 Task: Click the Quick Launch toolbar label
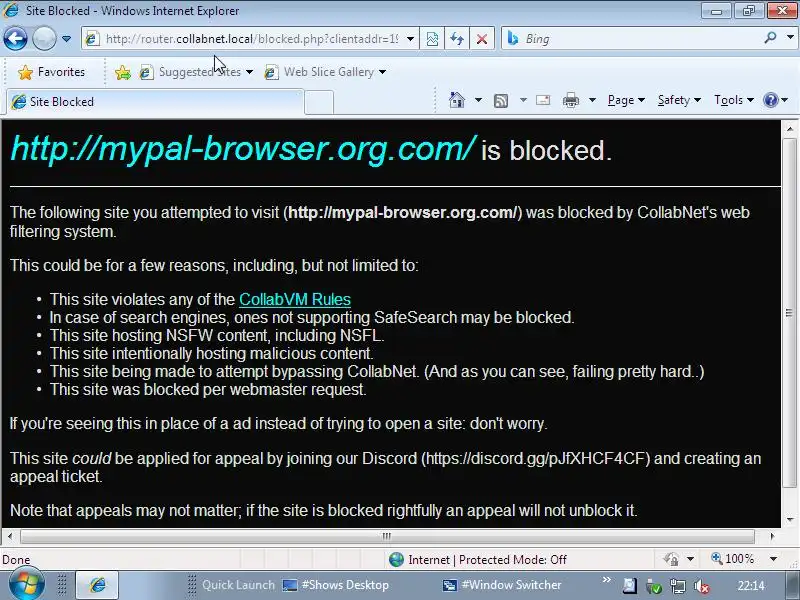tap(238, 585)
